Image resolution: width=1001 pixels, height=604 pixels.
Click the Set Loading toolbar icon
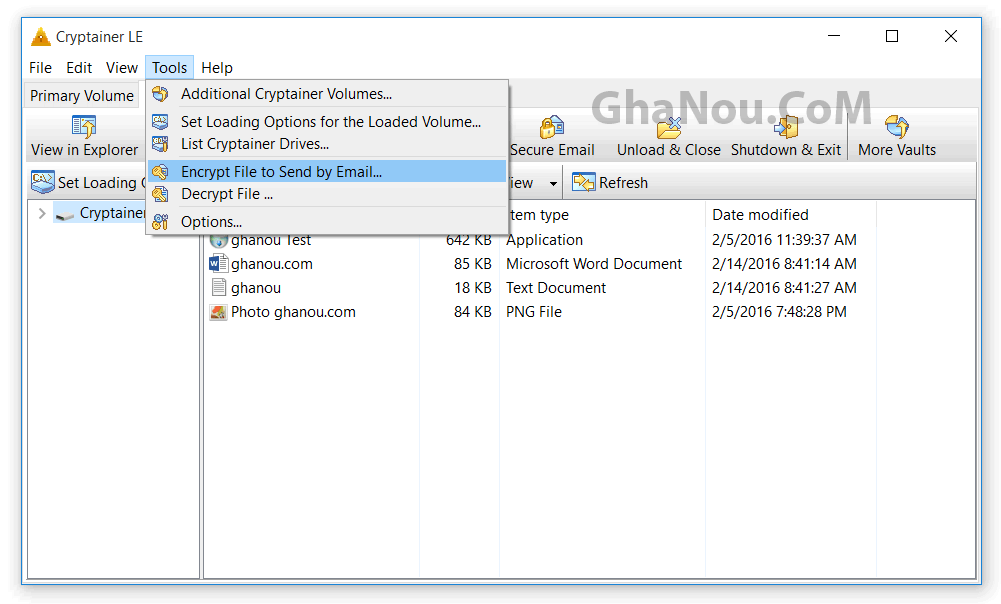(43, 183)
